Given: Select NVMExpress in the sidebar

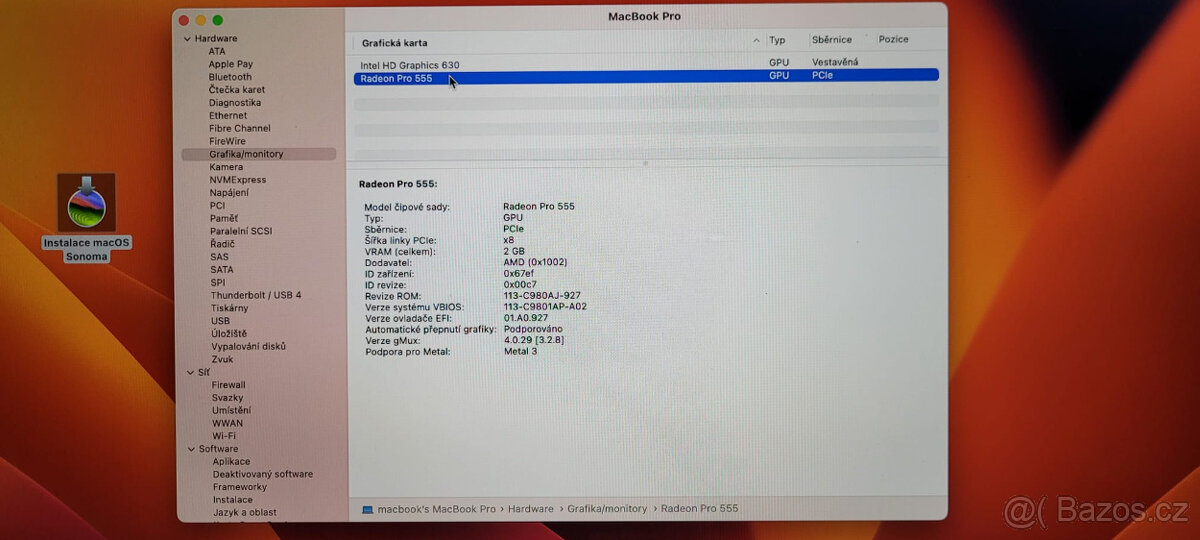Looking at the screenshot, I should click(x=238, y=180).
